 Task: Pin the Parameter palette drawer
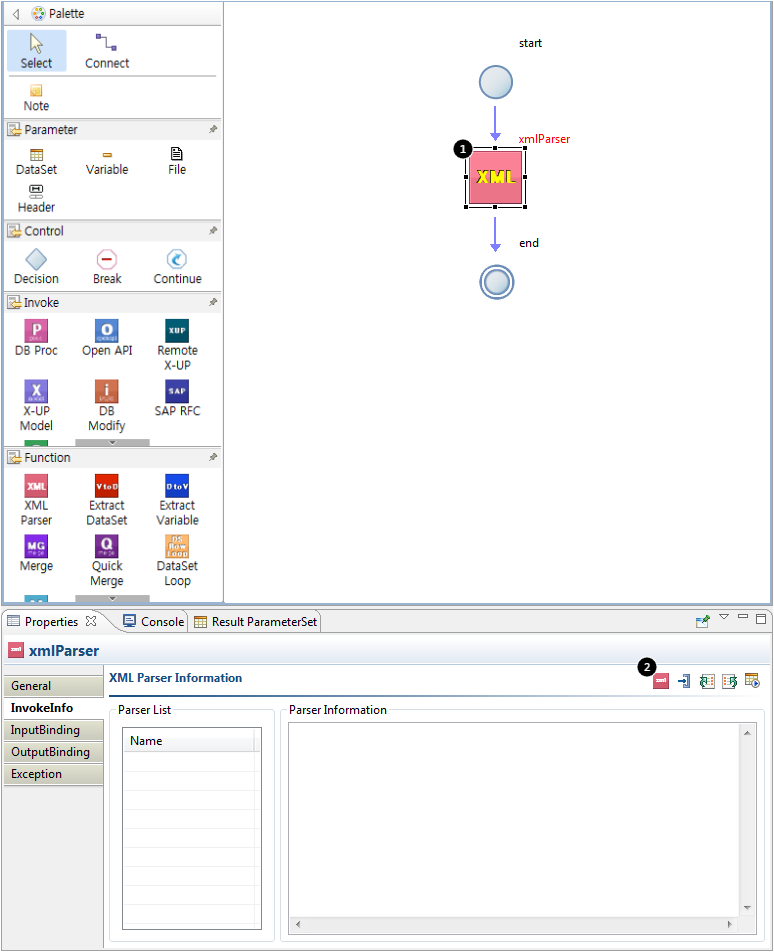tap(212, 129)
